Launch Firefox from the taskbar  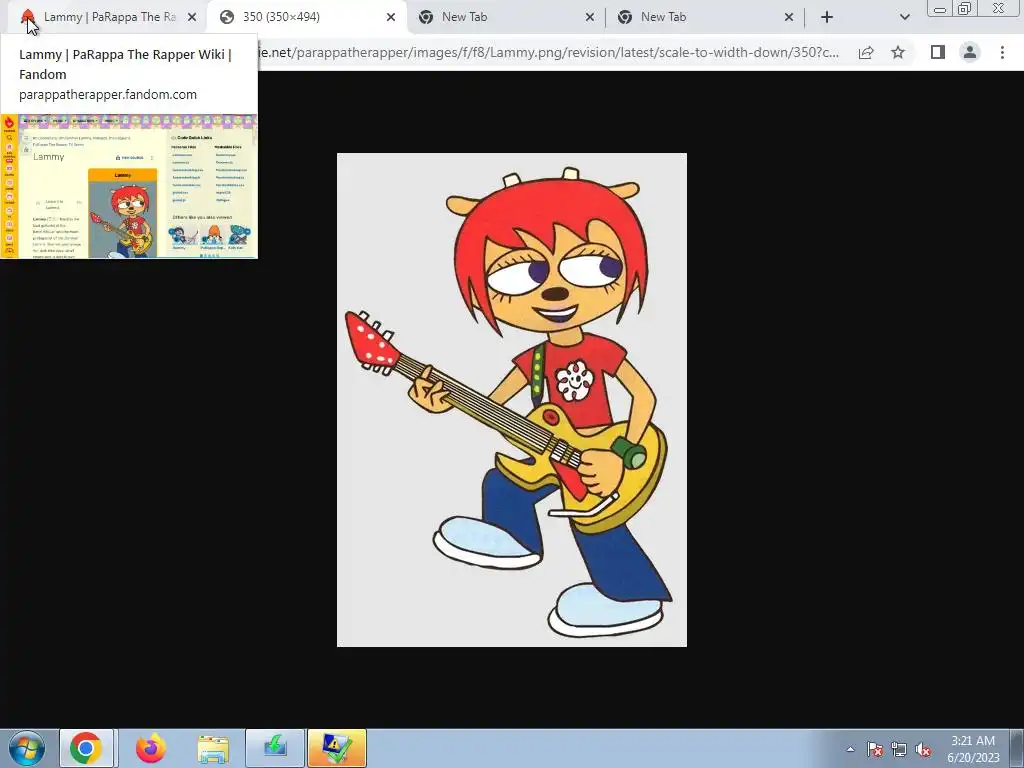tap(151, 748)
